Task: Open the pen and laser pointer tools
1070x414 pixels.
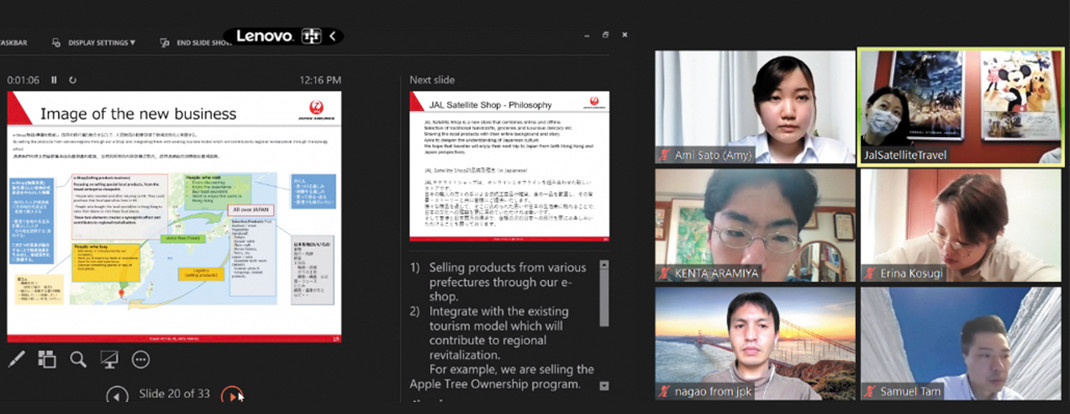Action: (16, 359)
